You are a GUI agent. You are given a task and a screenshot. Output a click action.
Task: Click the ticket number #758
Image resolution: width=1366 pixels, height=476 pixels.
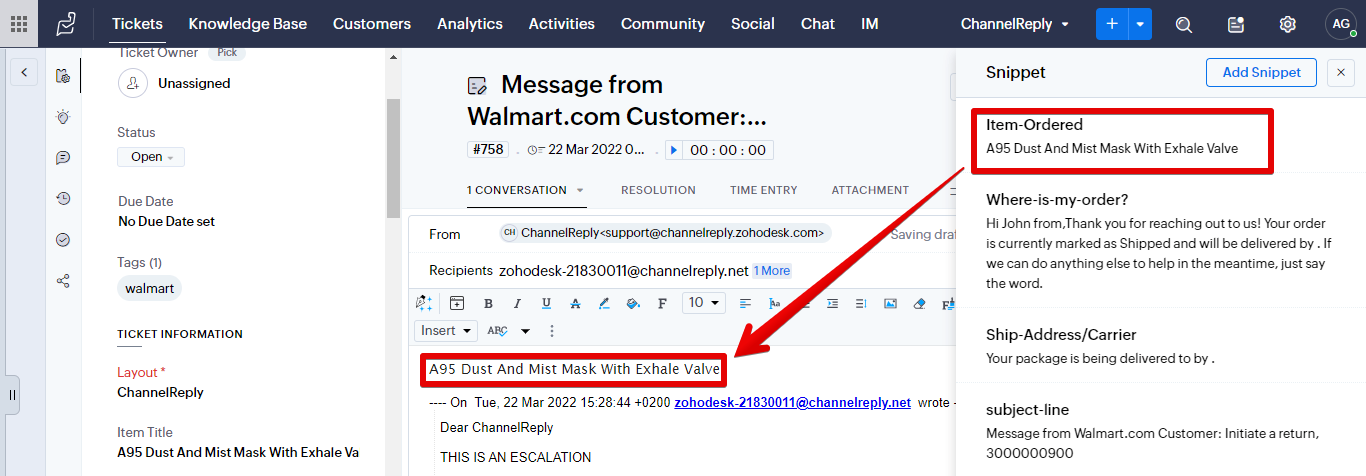click(488, 150)
